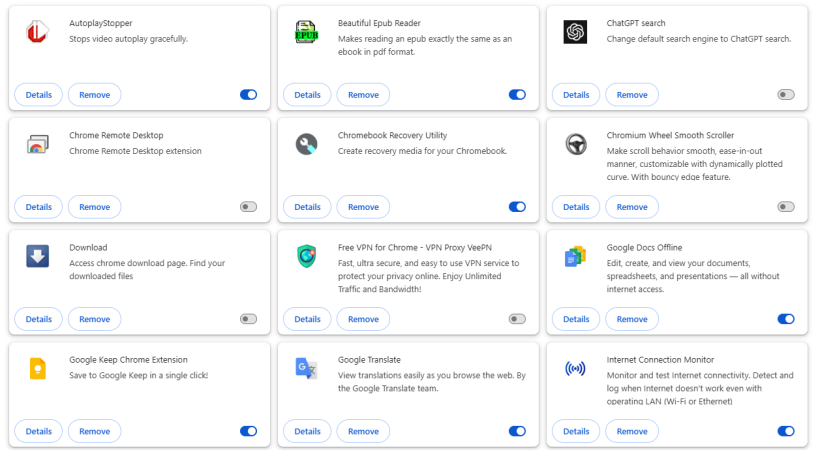Click the AutoplayStopper extension icon

(37, 32)
